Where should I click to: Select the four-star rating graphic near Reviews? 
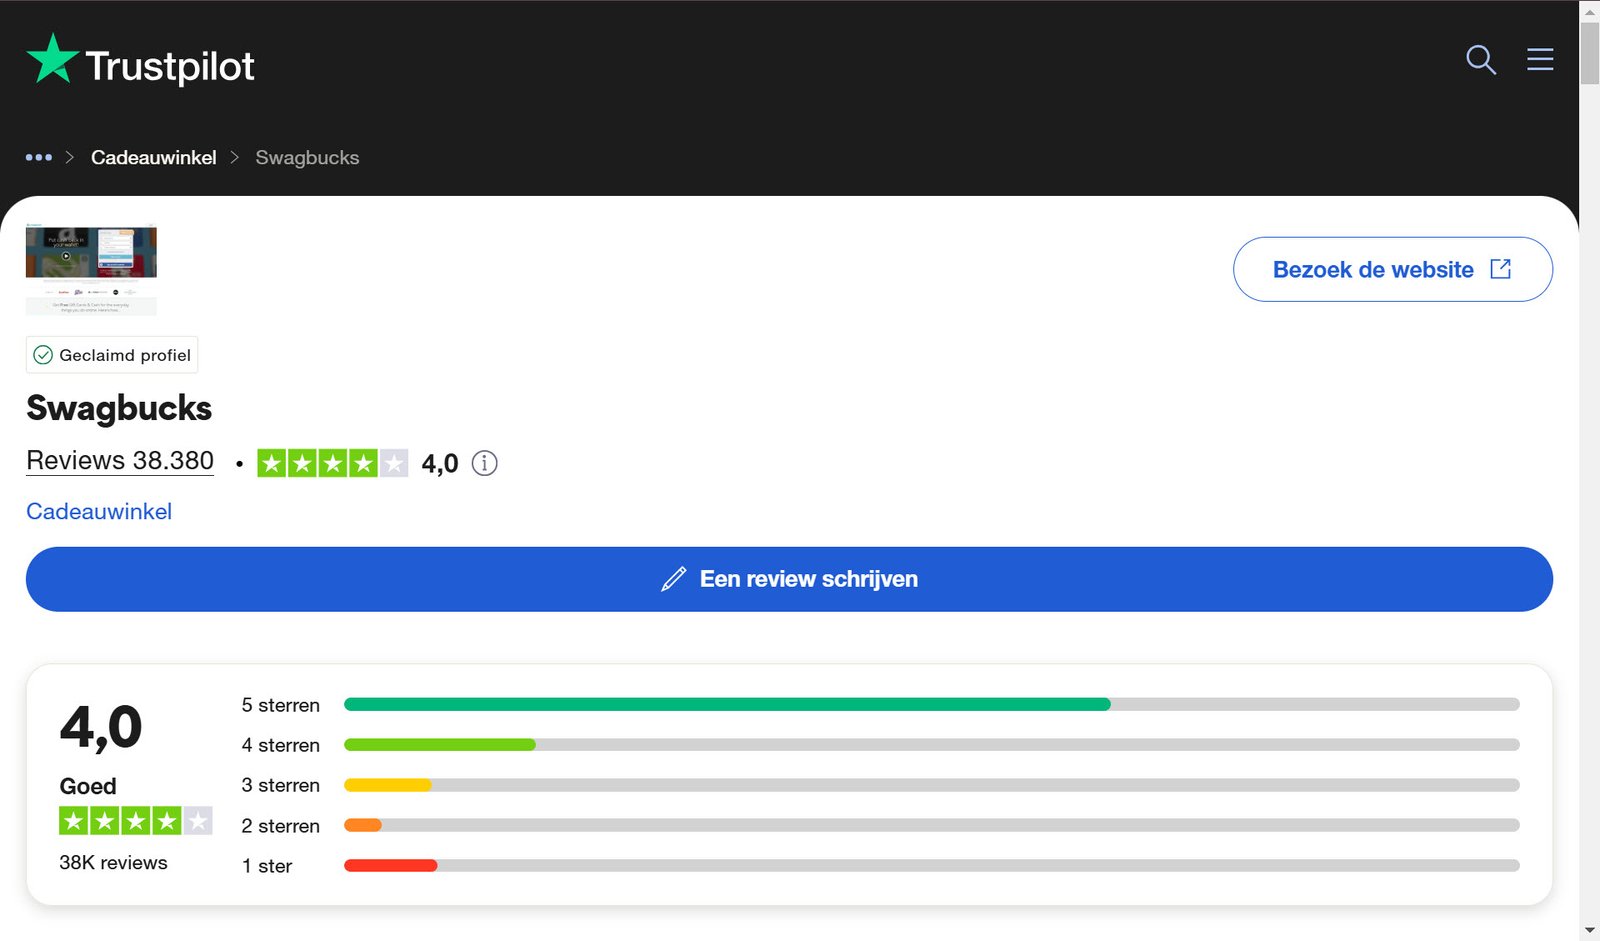pos(335,463)
